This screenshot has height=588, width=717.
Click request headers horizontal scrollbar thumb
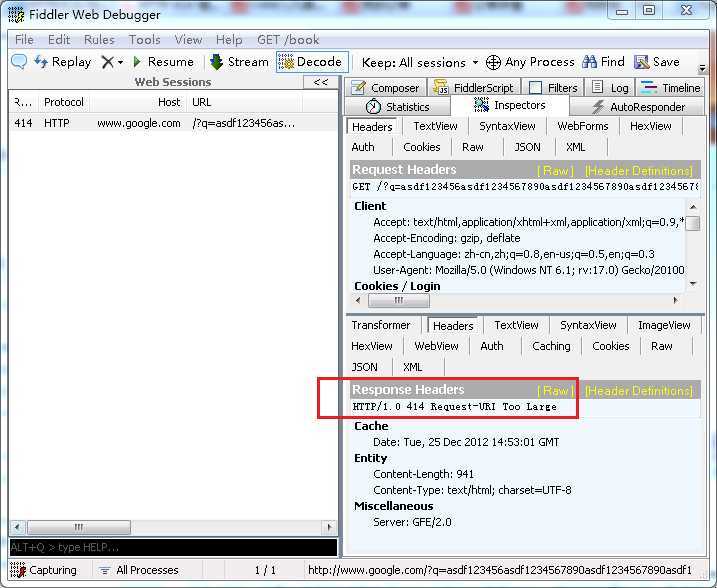pyautogui.click(x=399, y=300)
